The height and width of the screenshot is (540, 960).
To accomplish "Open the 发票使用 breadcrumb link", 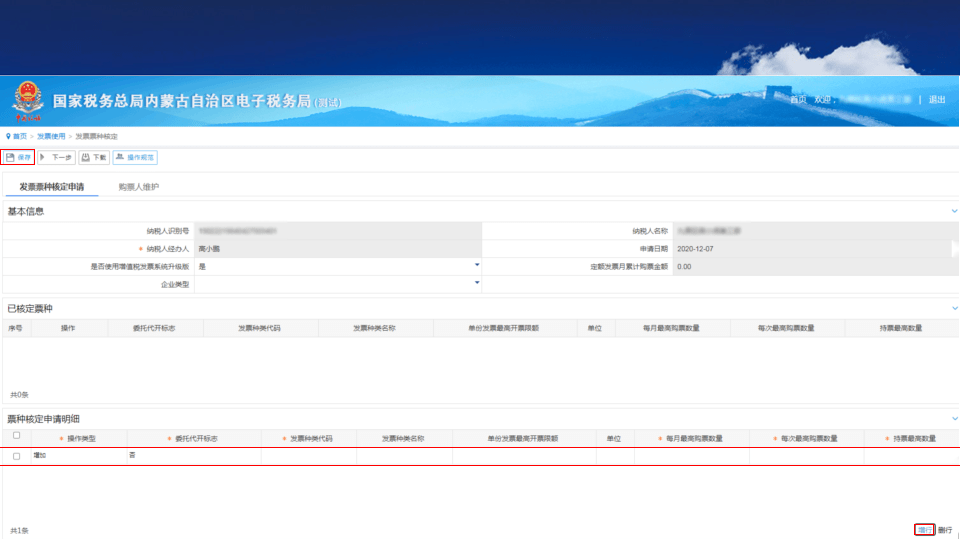I will 51,137.
